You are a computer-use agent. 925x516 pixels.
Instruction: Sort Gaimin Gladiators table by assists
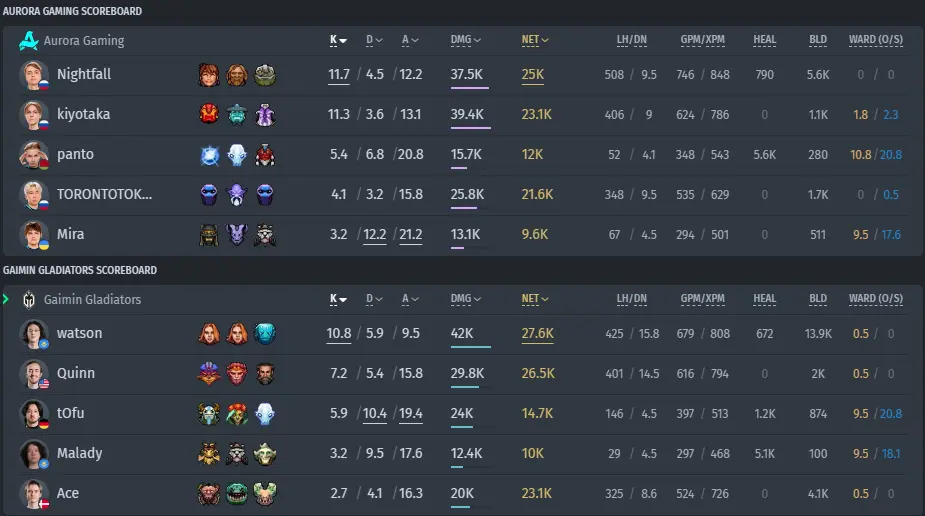pos(410,299)
